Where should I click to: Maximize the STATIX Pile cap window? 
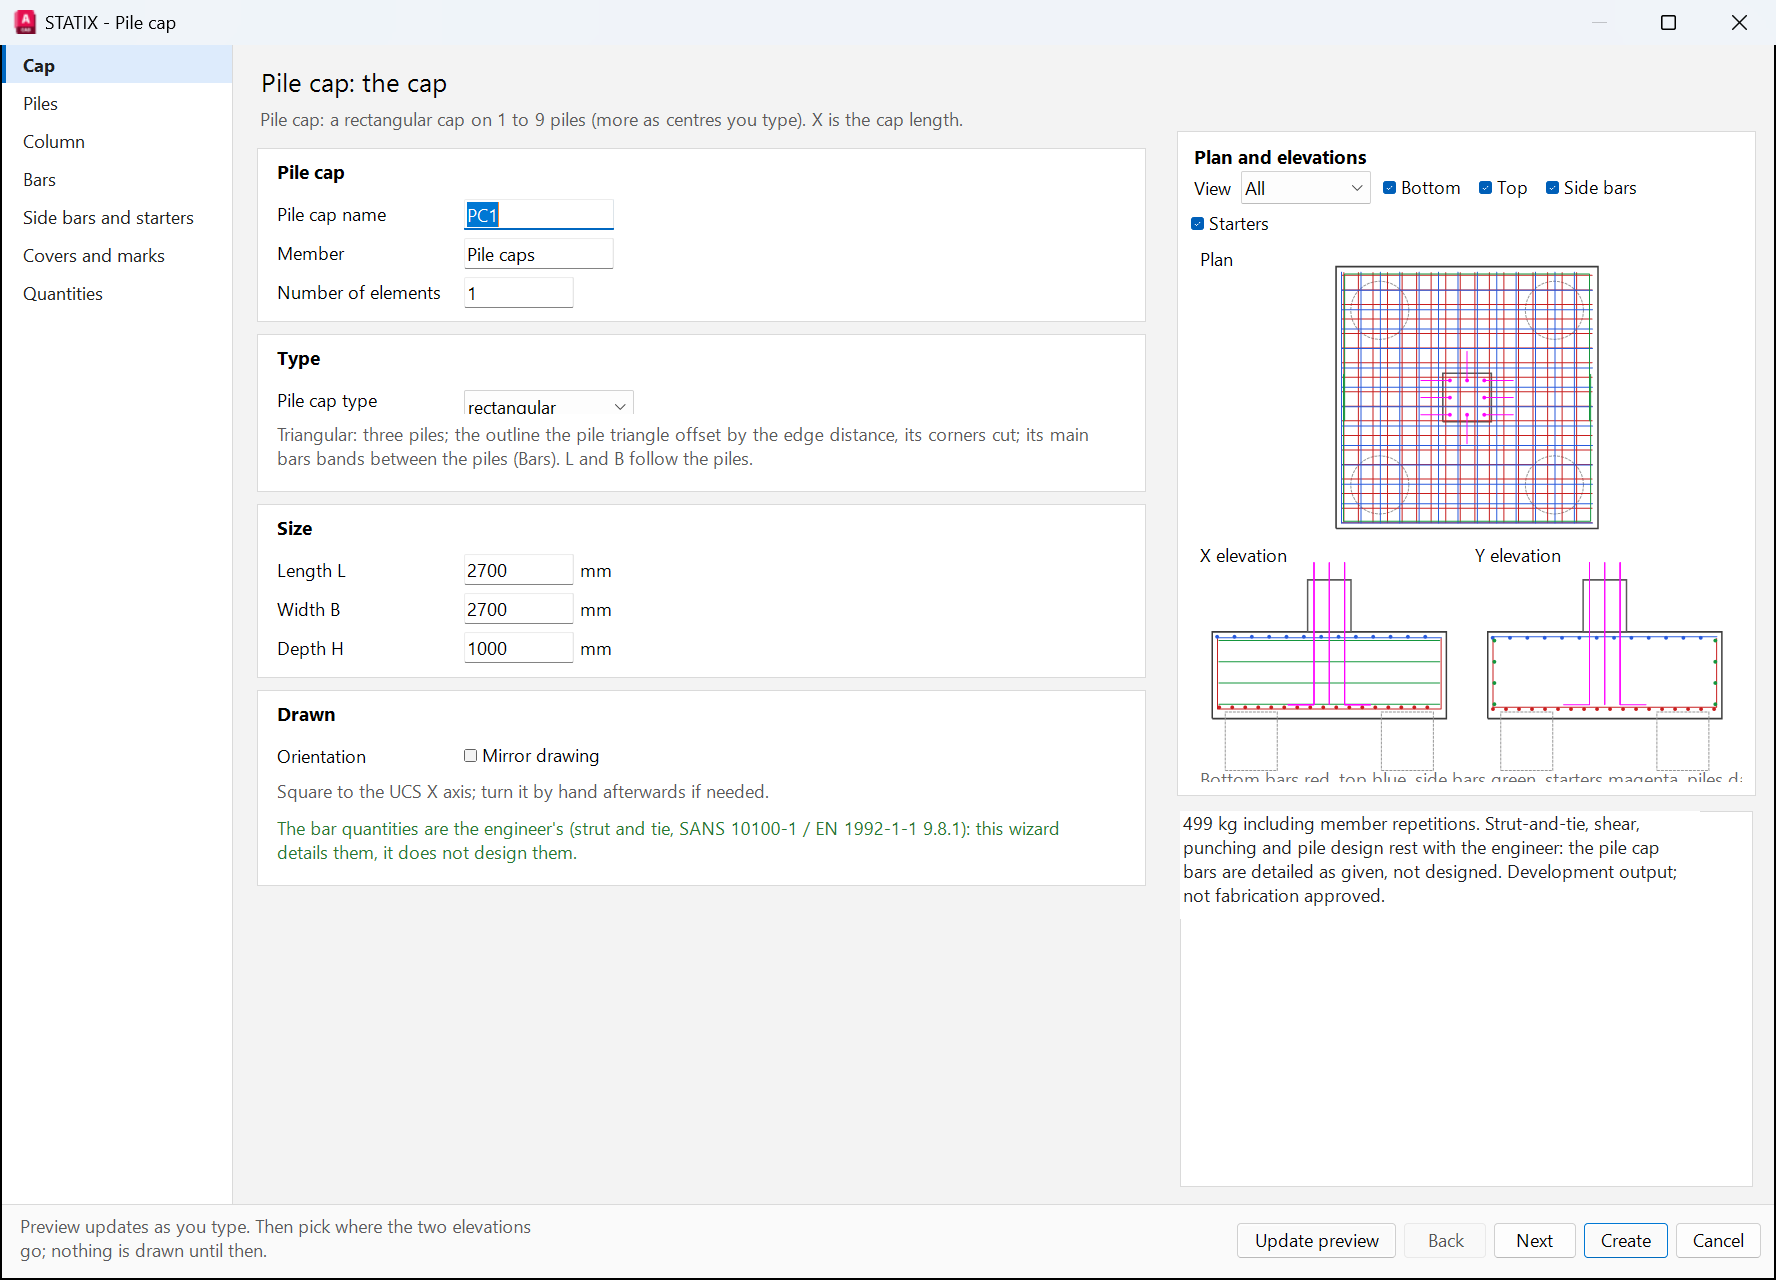1668,22
